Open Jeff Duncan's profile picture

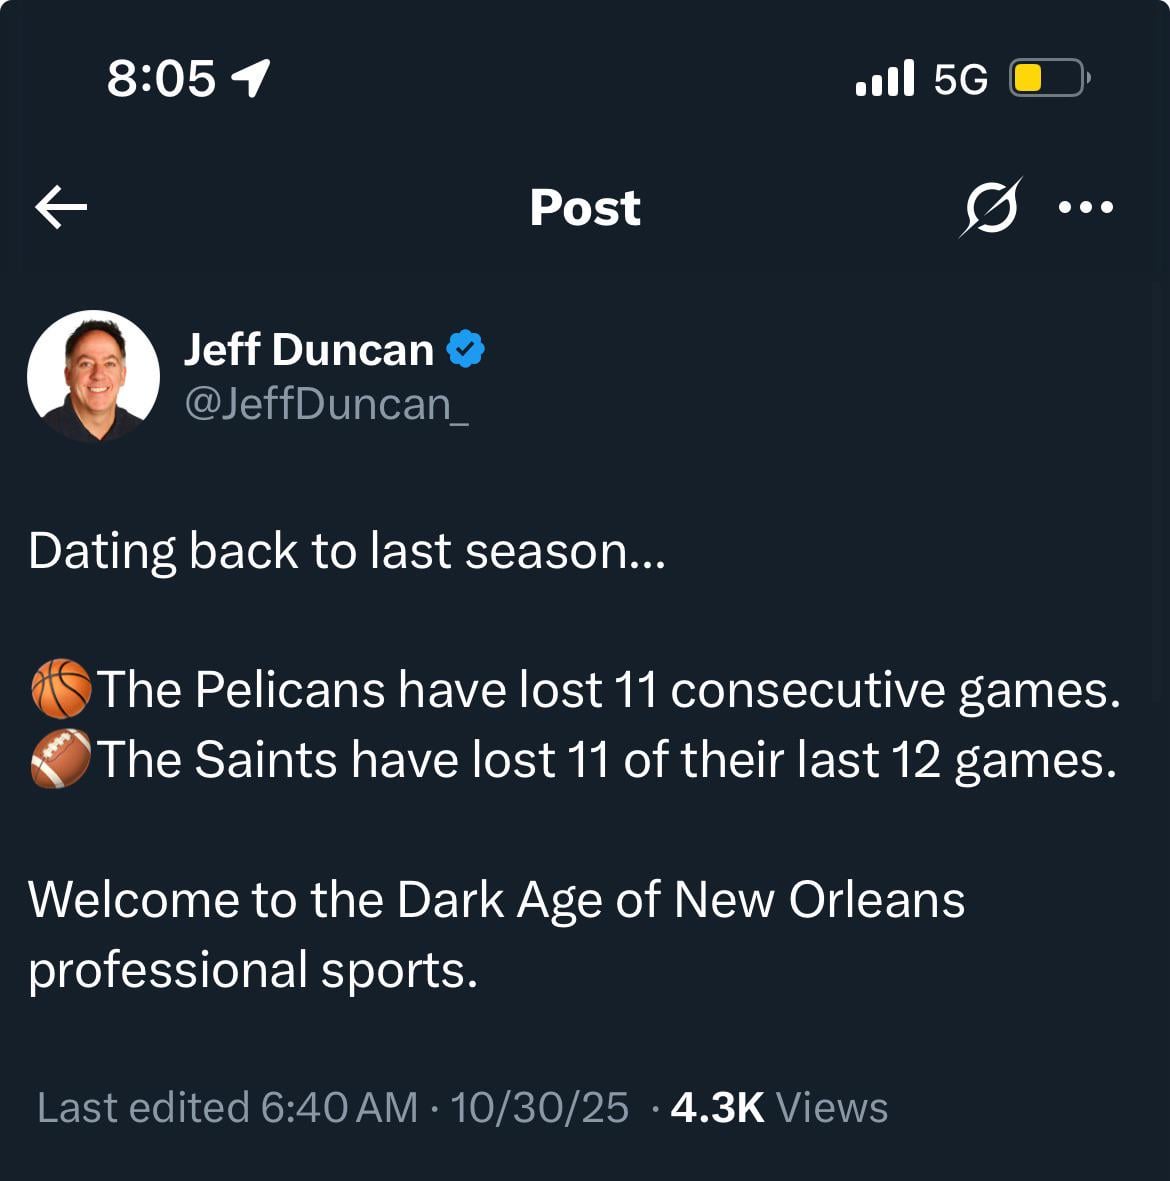tap(93, 375)
